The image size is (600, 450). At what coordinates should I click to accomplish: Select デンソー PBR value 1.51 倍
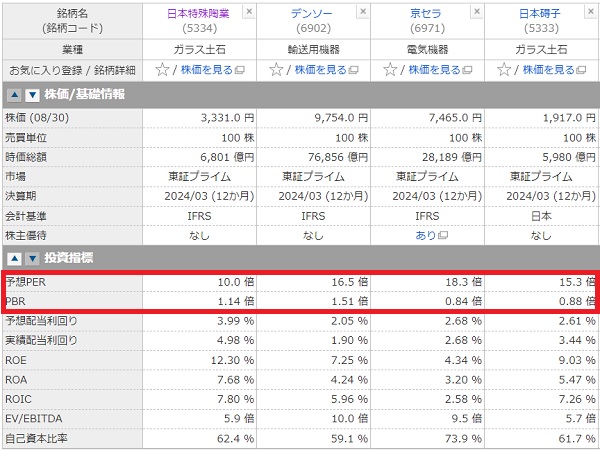tap(348, 302)
